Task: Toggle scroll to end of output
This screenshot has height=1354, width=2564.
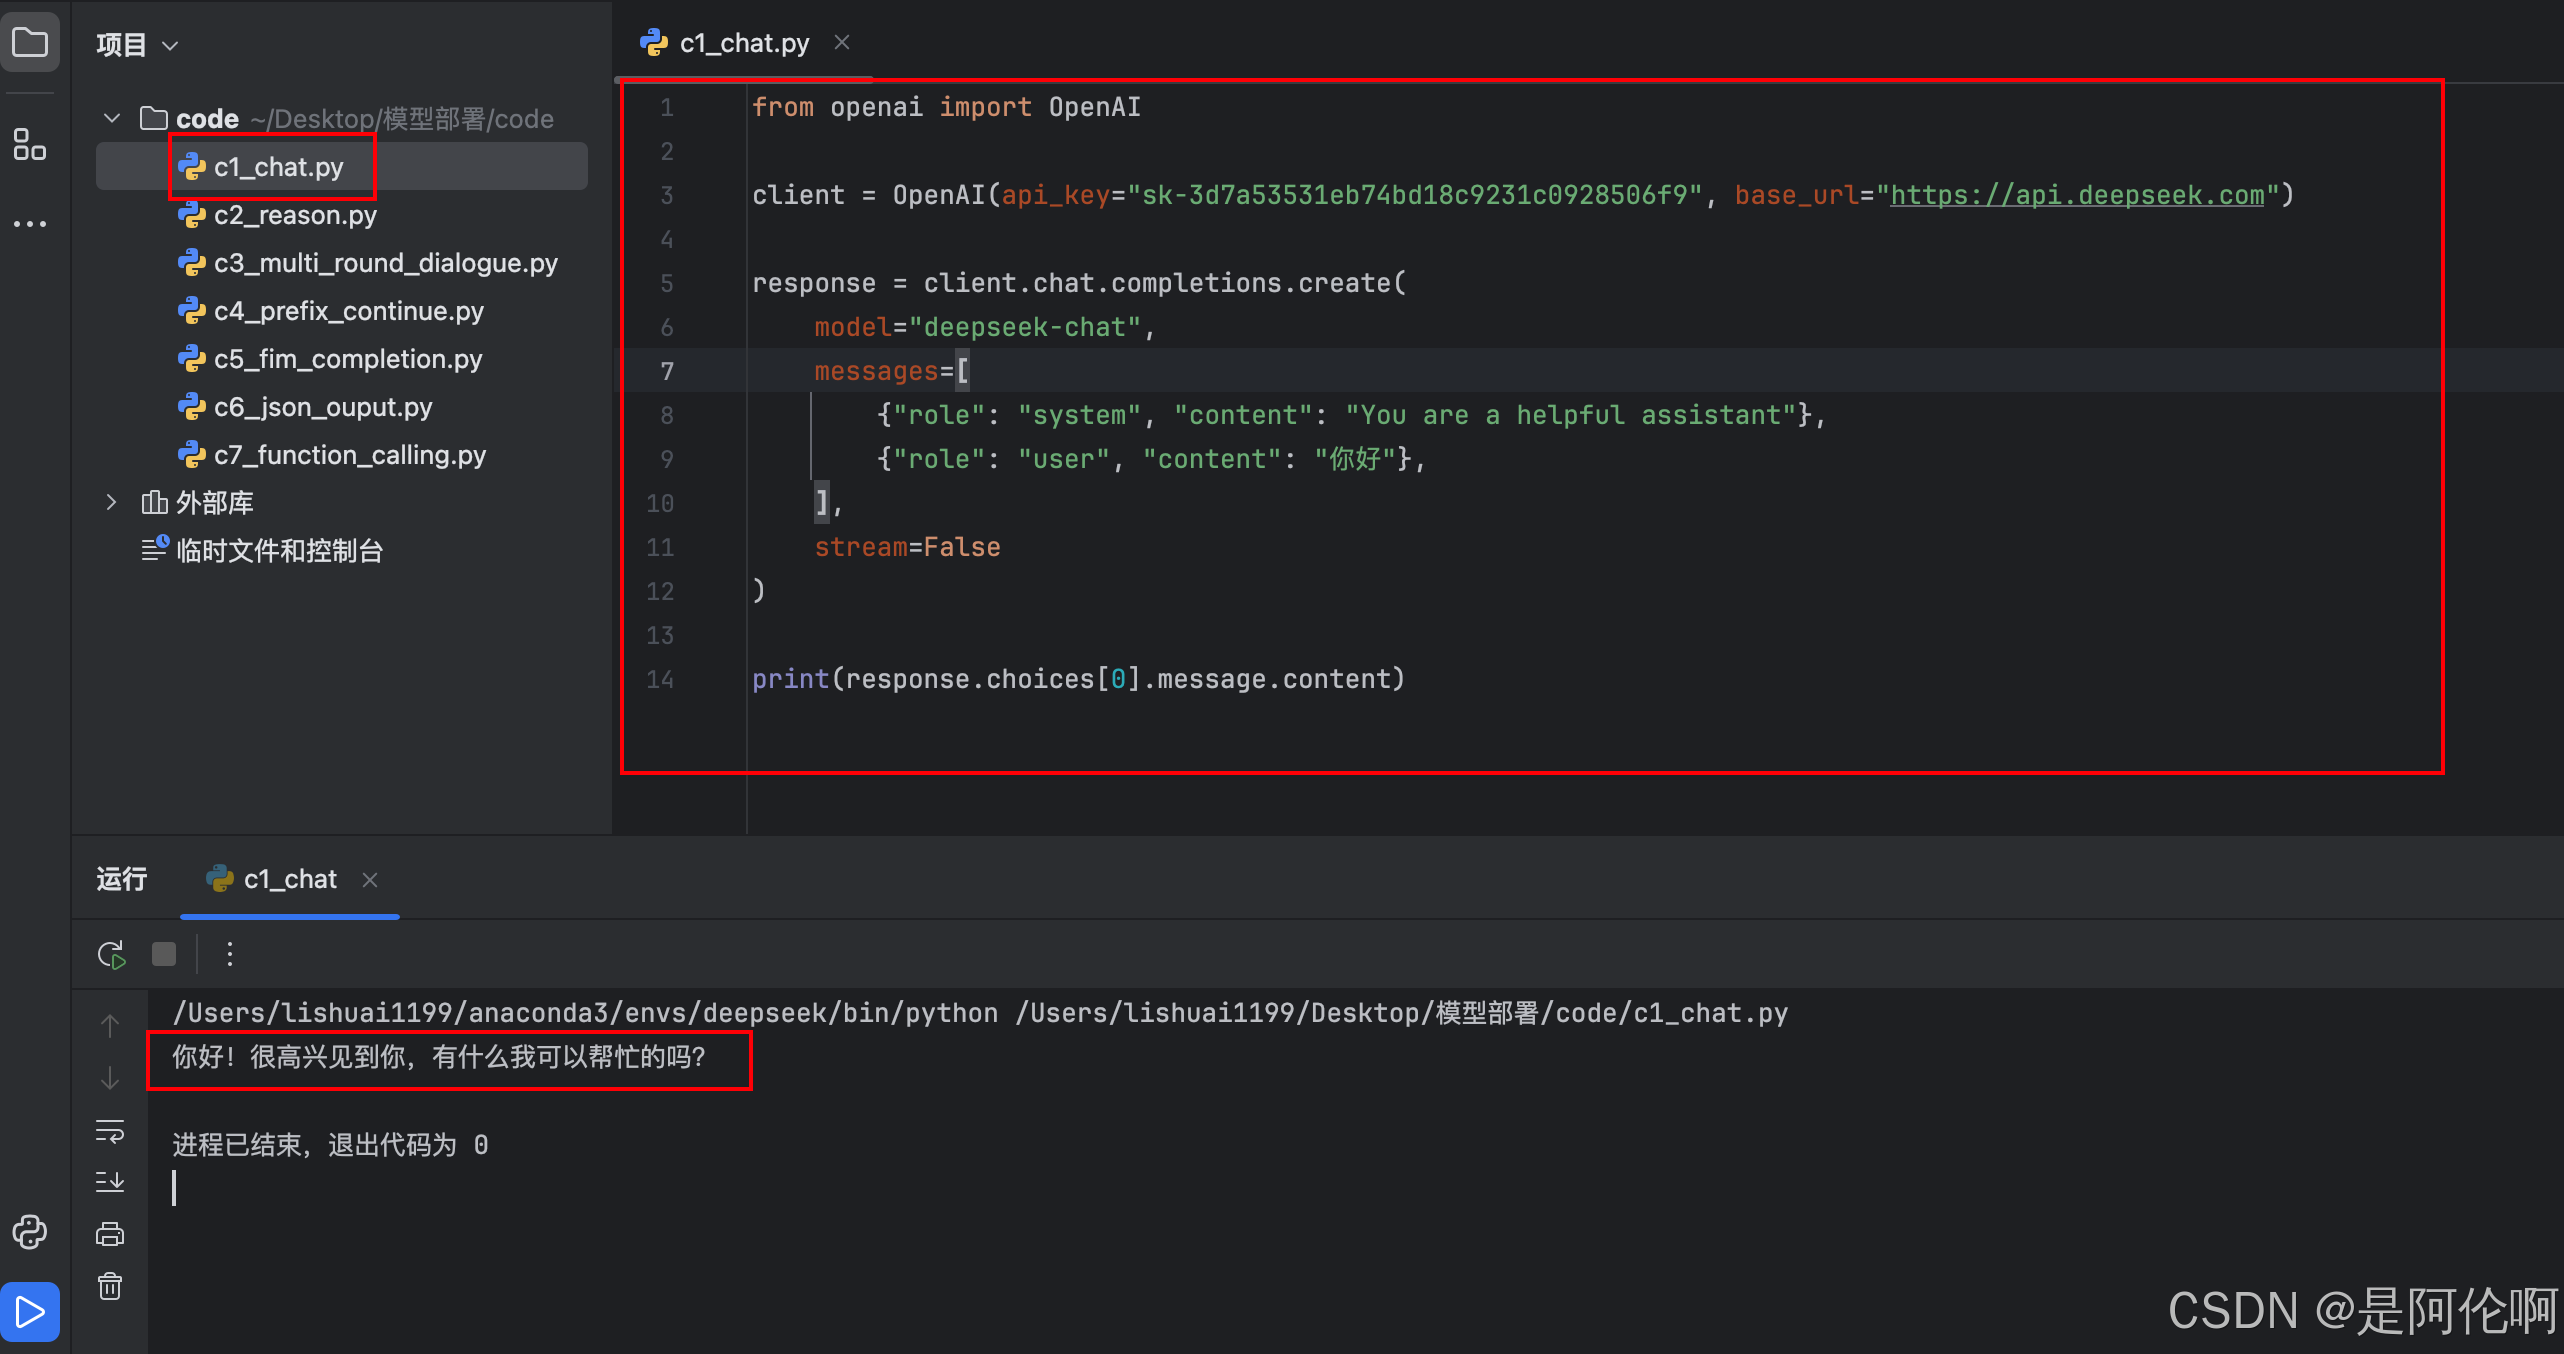Action: 110,1182
